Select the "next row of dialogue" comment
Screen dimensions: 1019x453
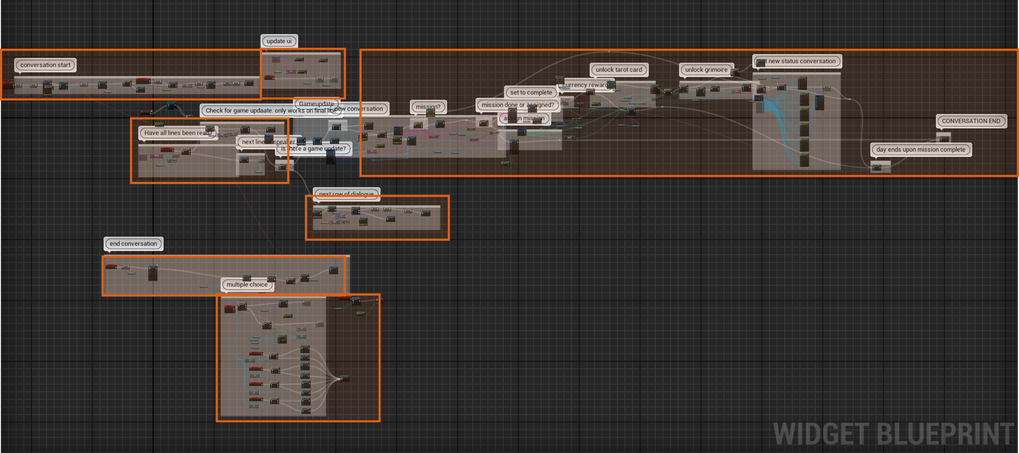[347, 194]
